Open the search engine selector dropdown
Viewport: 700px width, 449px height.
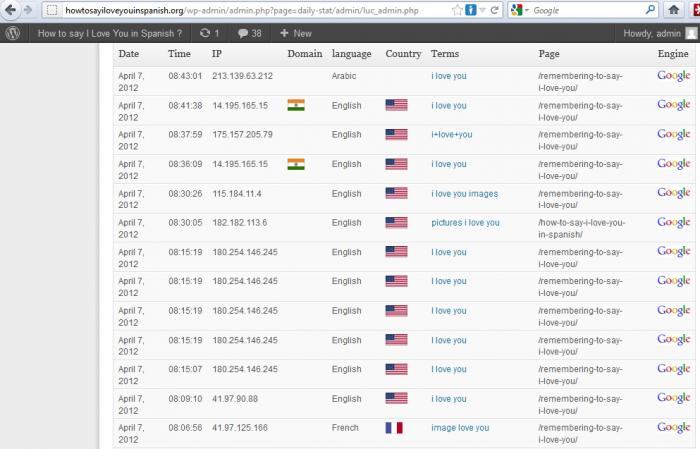[x=520, y=10]
